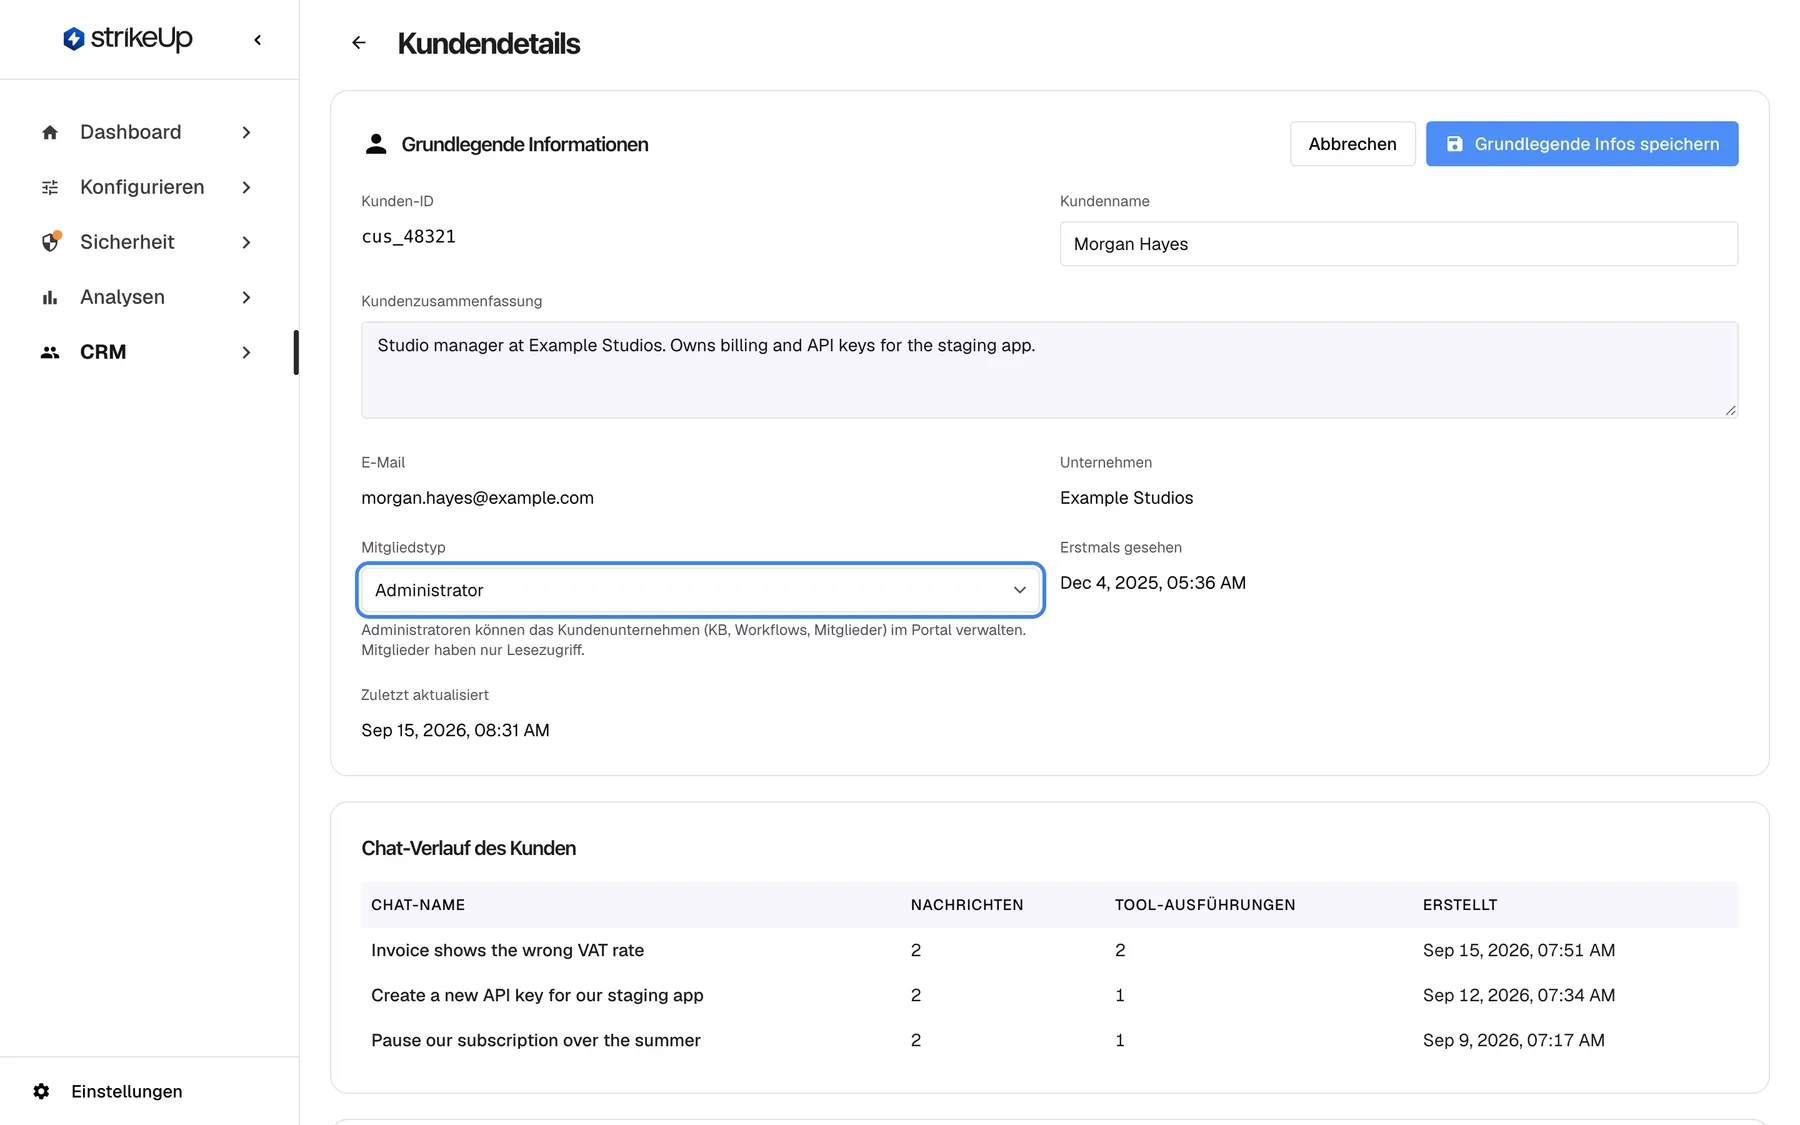Click the created date Sep 9, 2026, 07:17 AM
The height and width of the screenshot is (1125, 1800).
point(1514,1040)
